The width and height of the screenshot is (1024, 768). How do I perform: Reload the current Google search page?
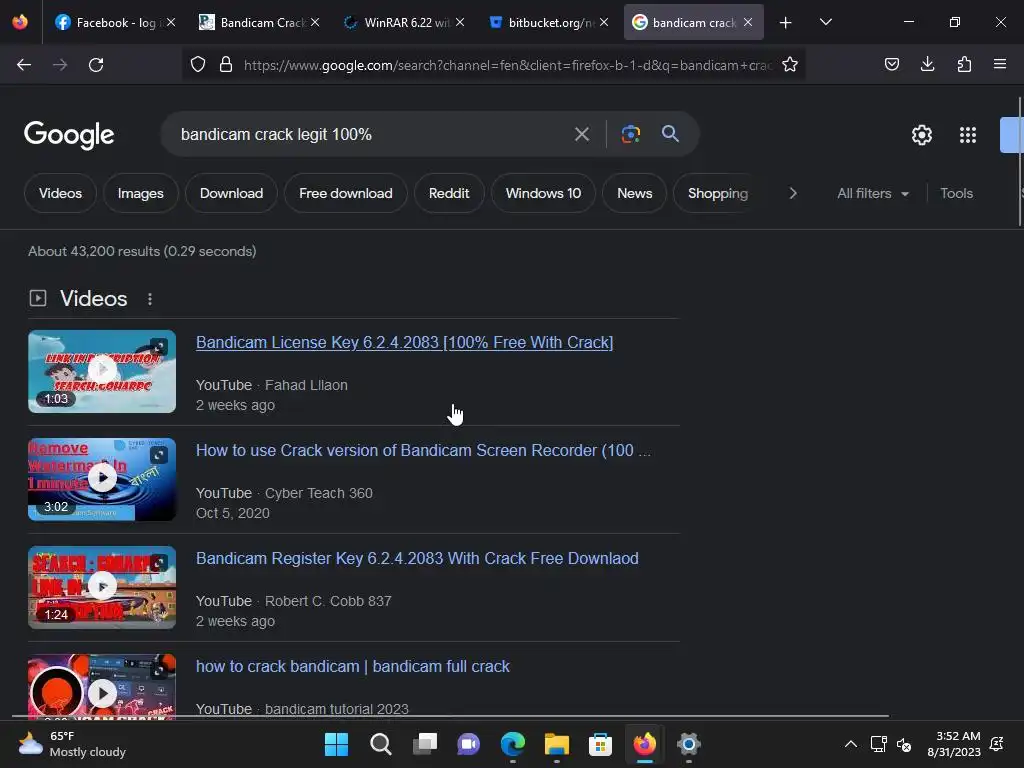pyautogui.click(x=96, y=65)
